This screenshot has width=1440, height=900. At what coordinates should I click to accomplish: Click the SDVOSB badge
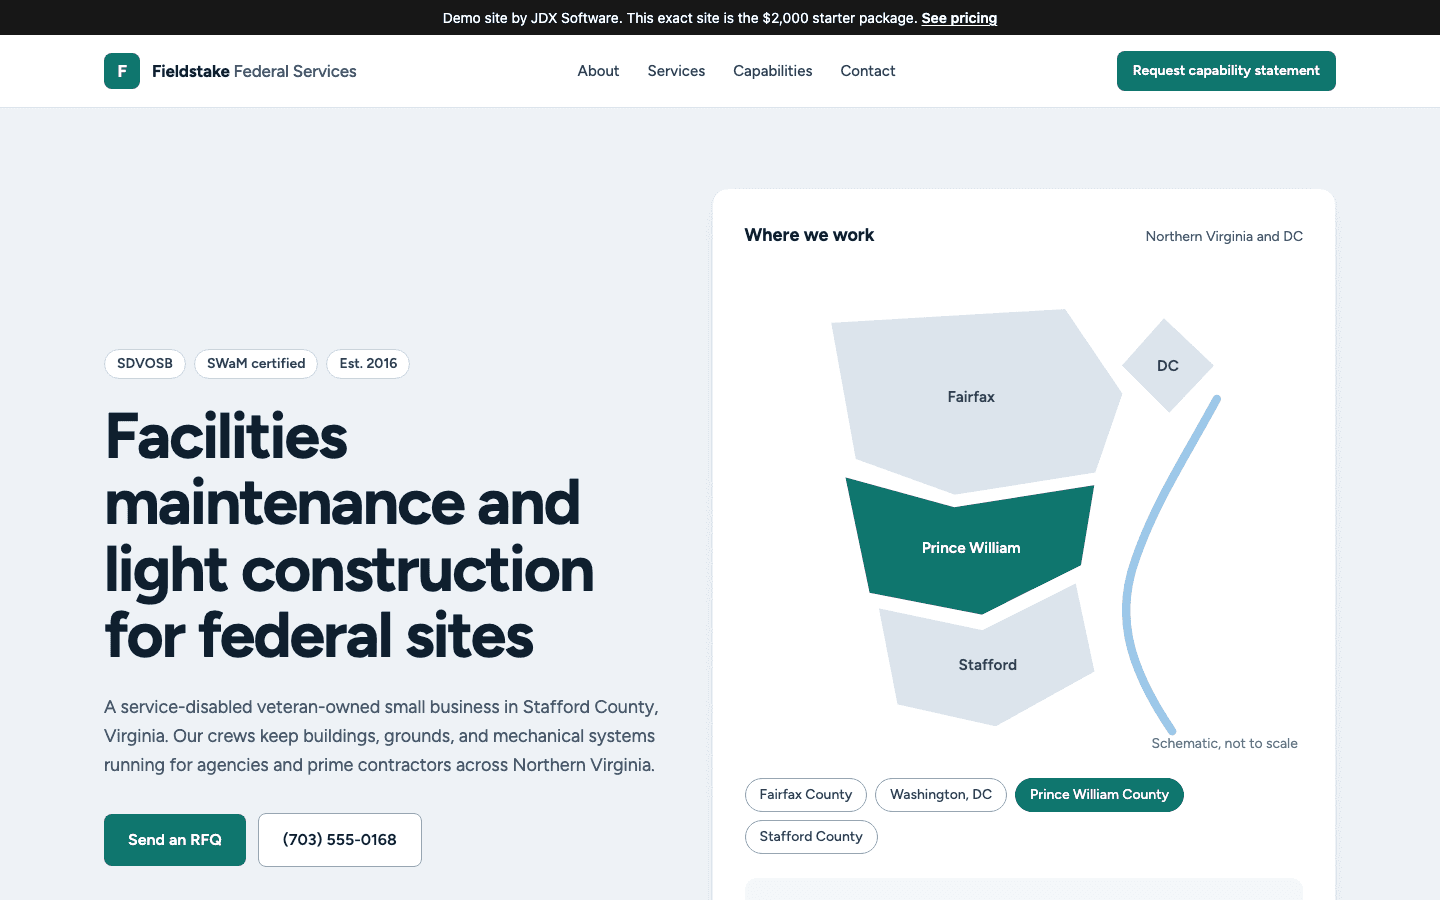tap(145, 364)
